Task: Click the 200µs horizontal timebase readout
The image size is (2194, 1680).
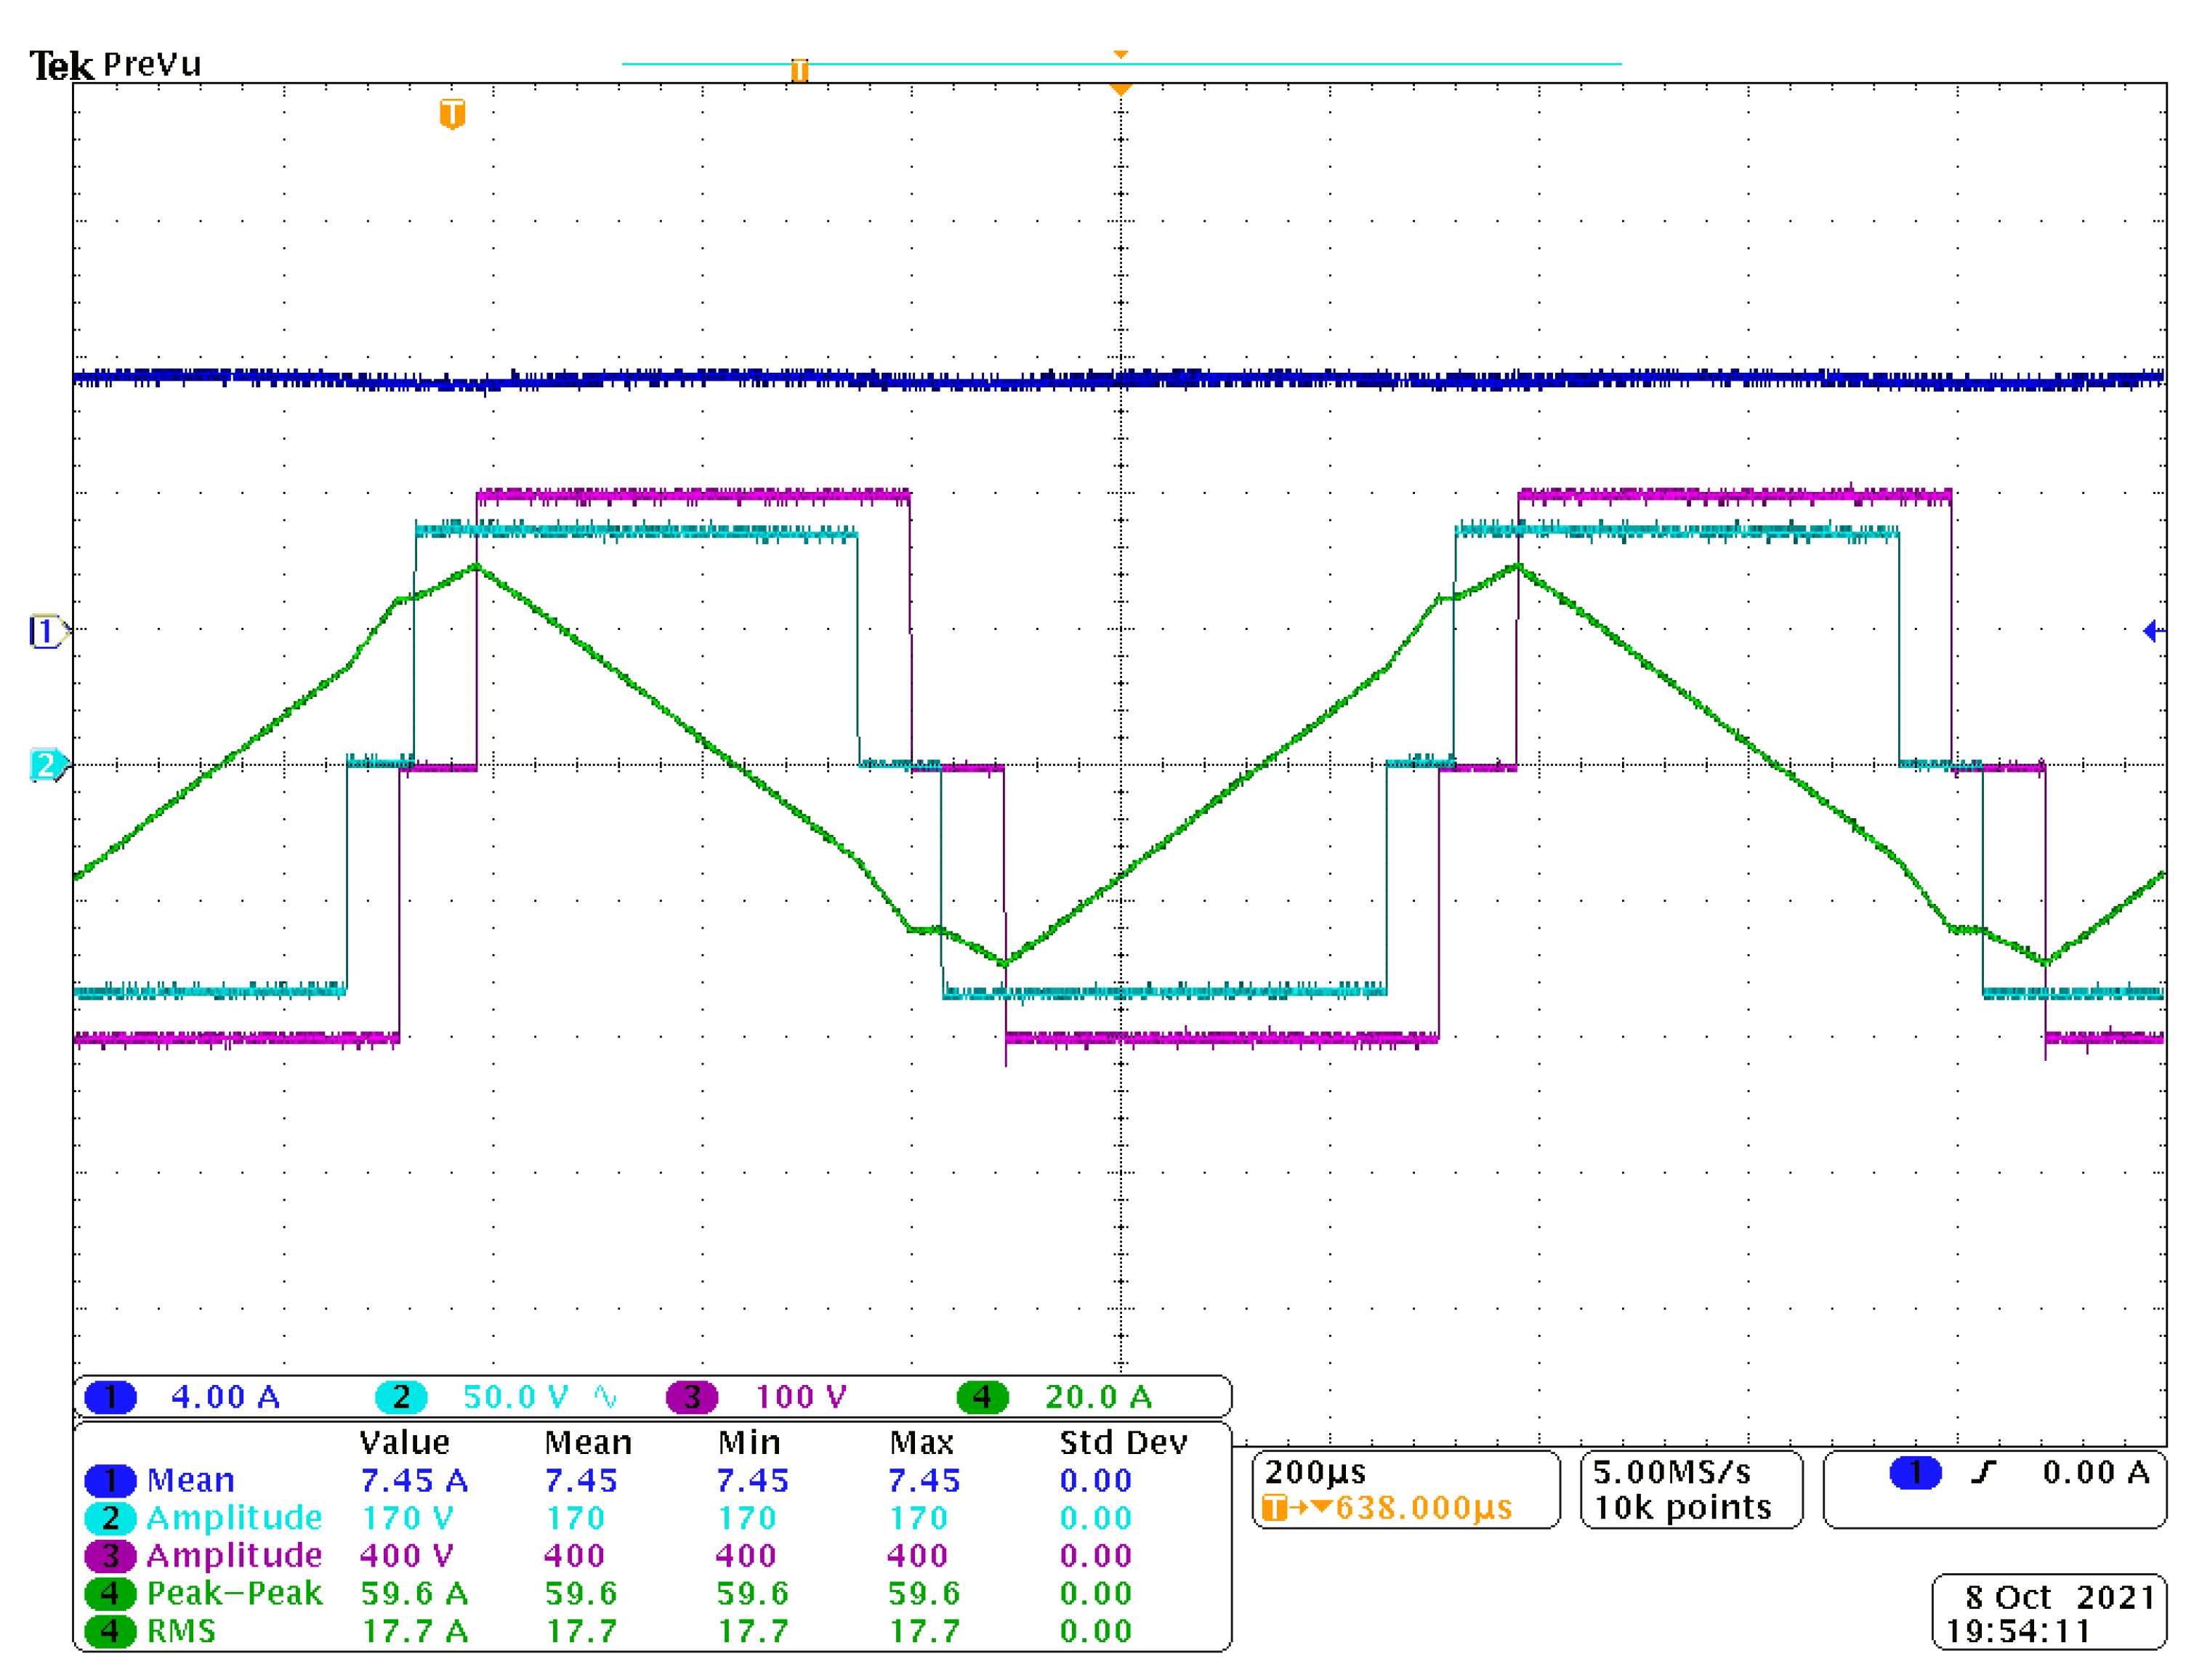Action: tap(1315, 1472)
